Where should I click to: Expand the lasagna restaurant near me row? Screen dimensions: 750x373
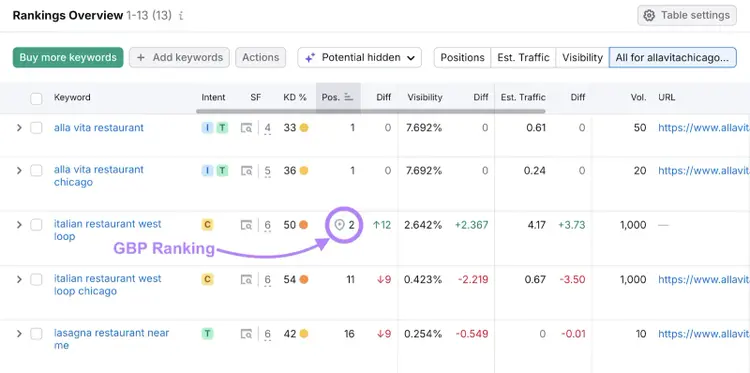[19, 334]
